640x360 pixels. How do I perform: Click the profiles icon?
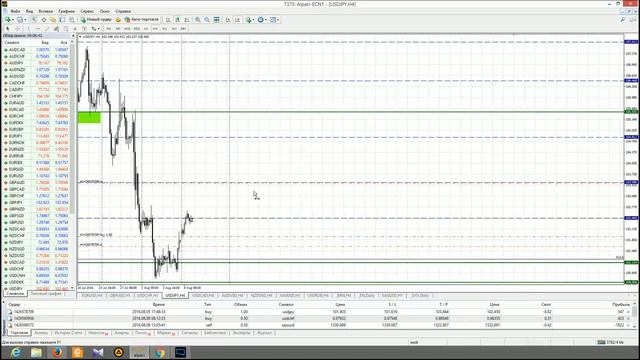[19, 20]
